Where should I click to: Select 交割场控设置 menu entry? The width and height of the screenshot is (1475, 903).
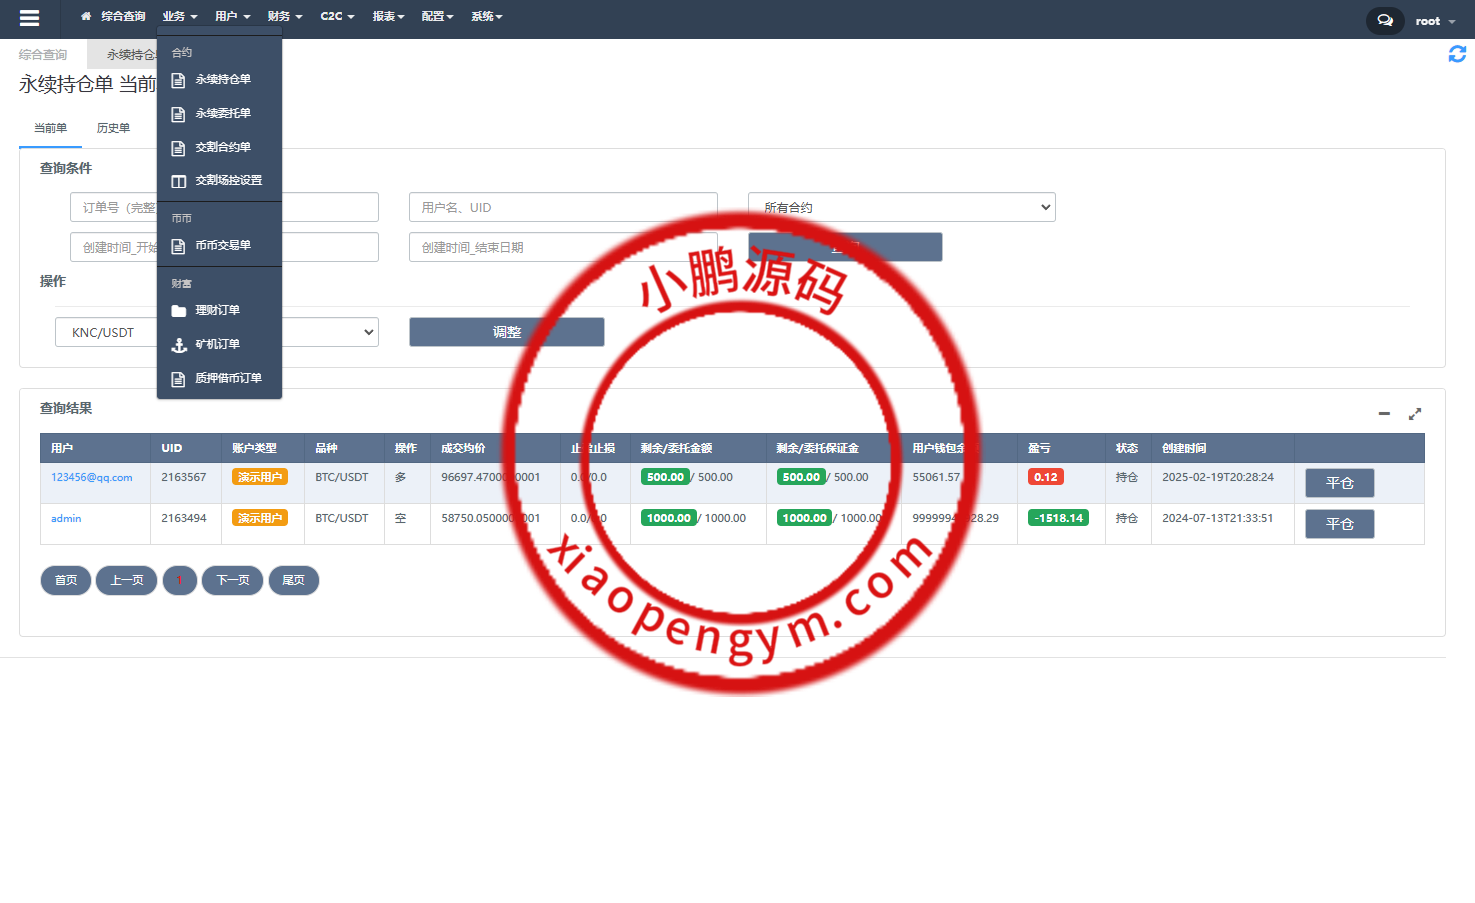pyautogui.click(x=228, y=181)
